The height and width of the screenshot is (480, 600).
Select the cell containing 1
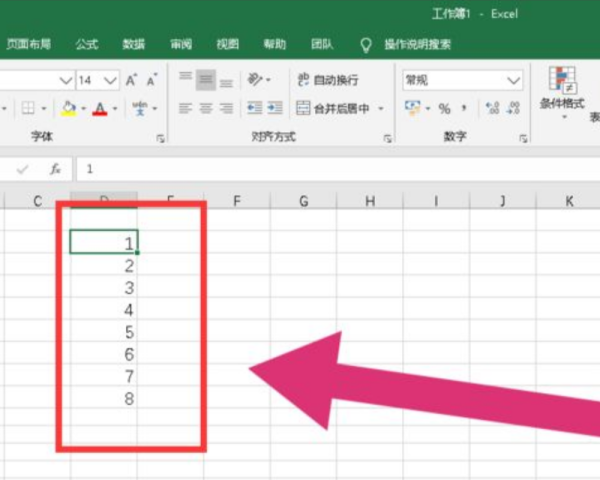[104, 242]
